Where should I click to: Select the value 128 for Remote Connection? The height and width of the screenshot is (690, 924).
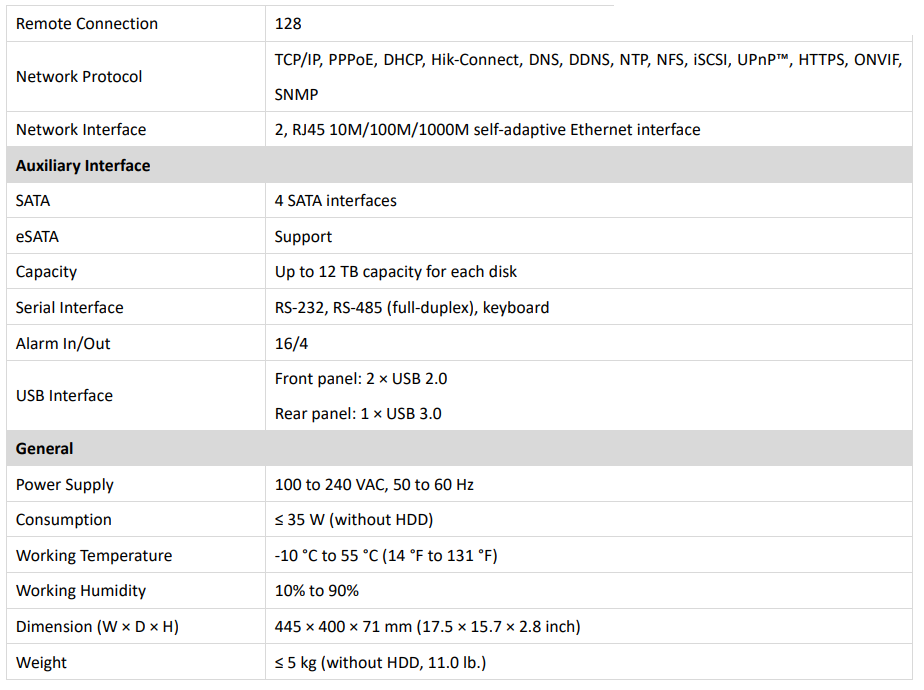click(288, 23)
